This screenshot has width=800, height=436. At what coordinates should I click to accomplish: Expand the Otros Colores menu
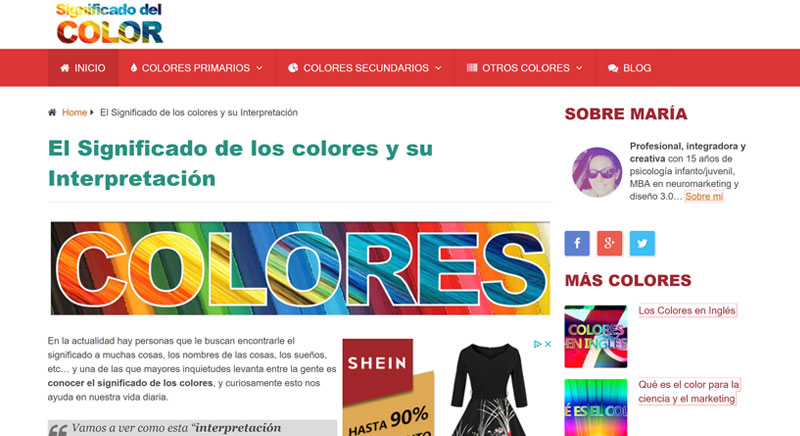pos(524,68)
